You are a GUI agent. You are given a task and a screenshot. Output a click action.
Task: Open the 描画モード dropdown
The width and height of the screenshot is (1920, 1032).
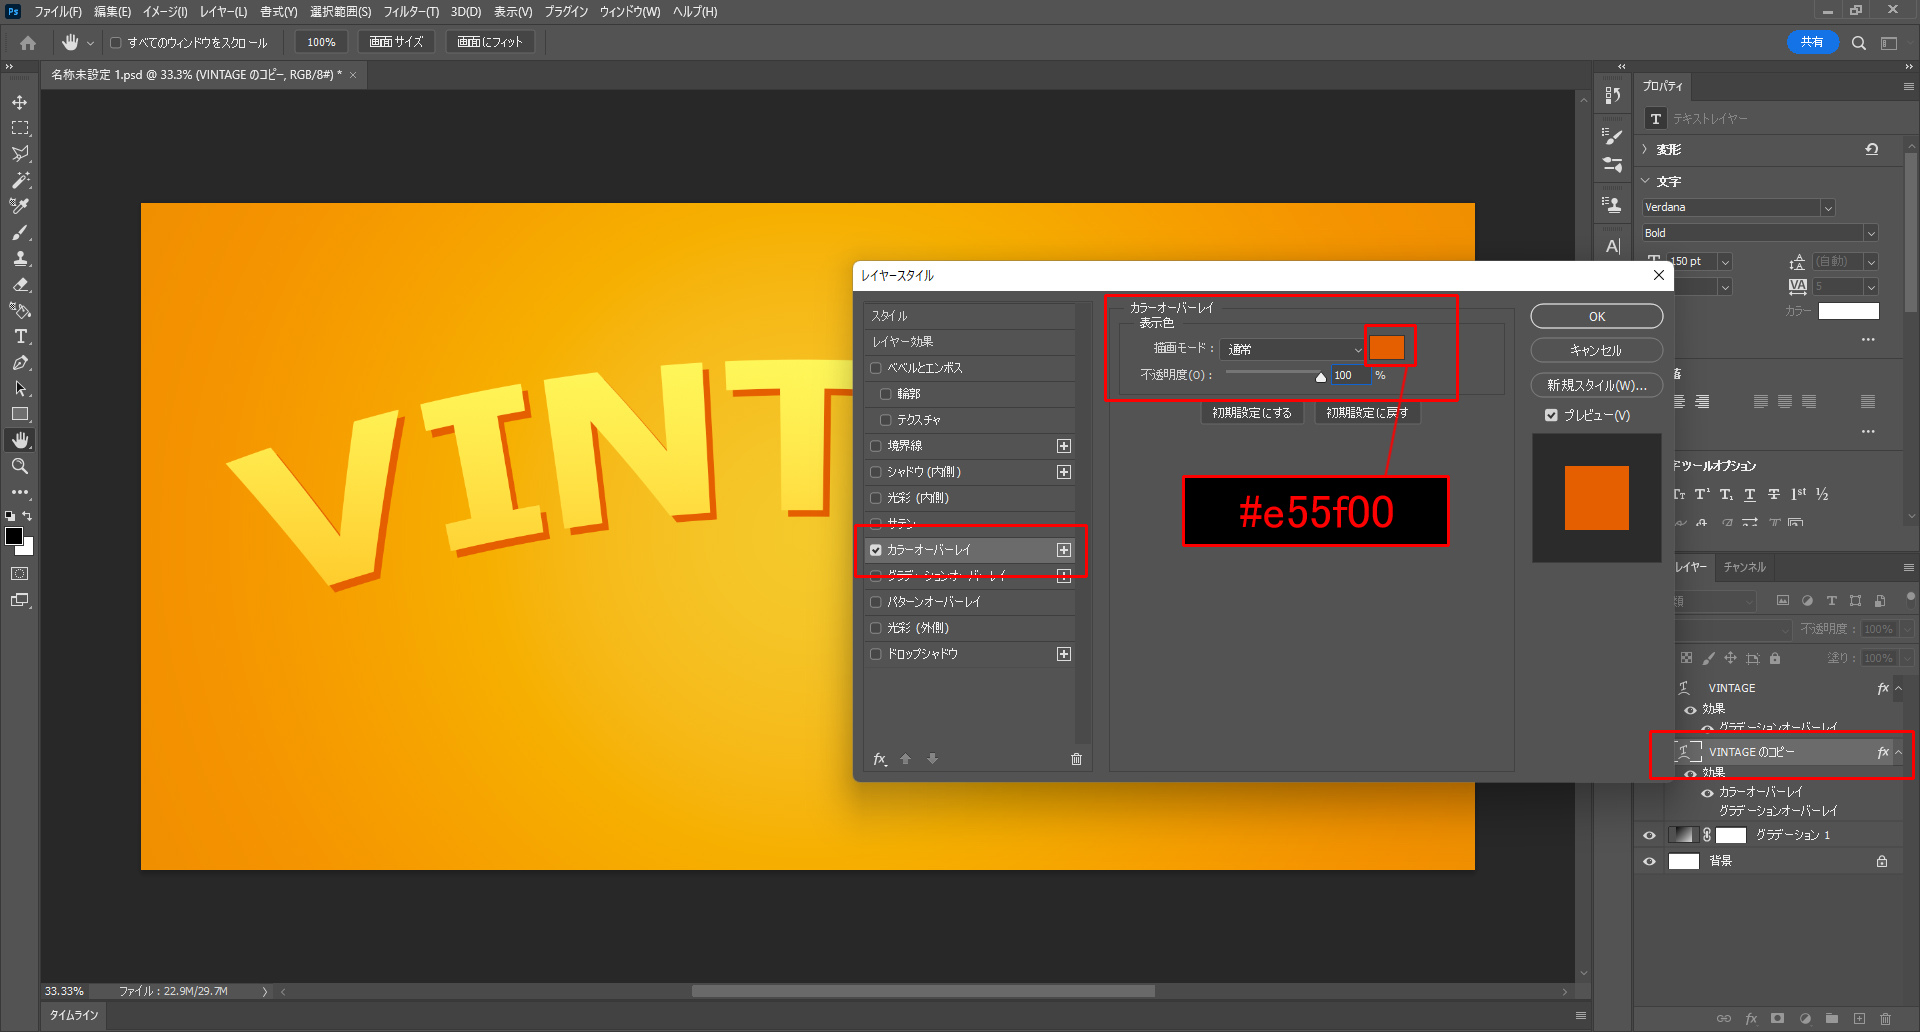coord(1293,349)
